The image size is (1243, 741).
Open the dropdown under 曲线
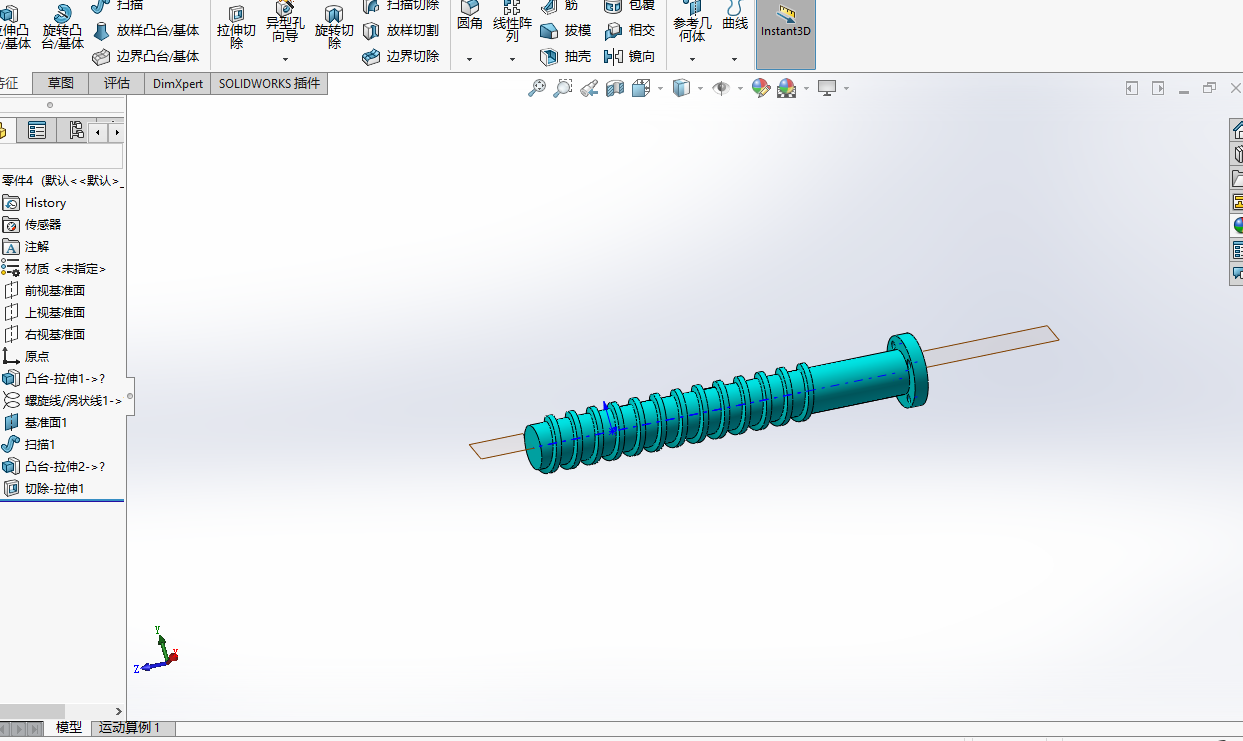[x=735, y=59]
